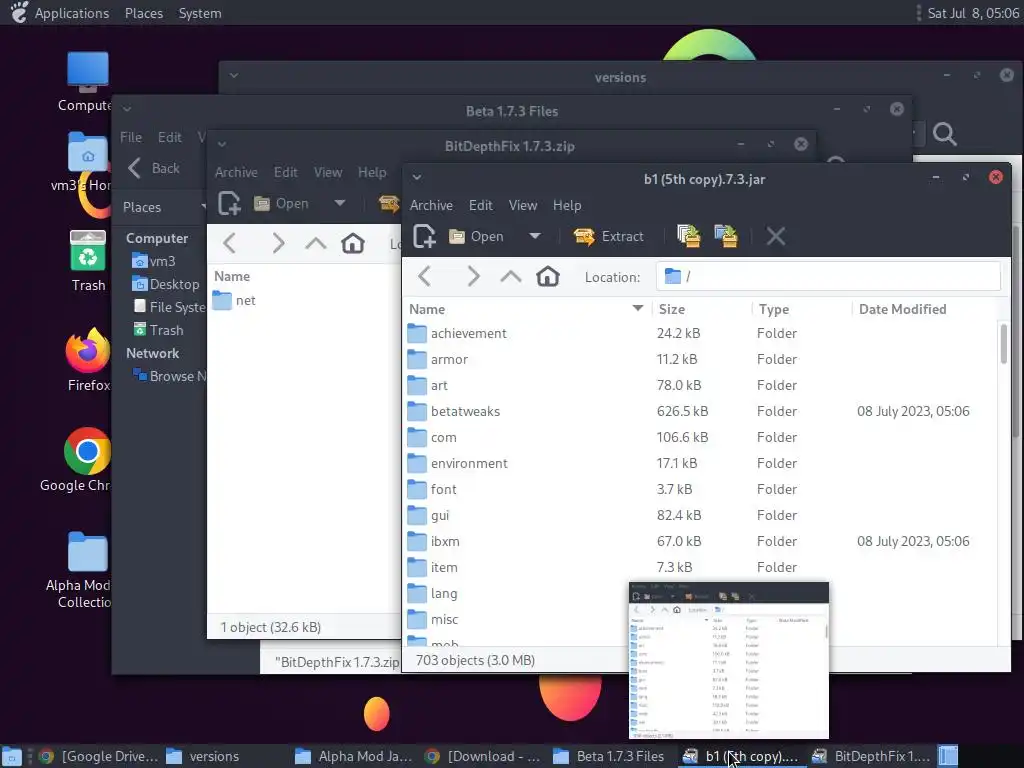
Task: Open the View menu in b1 jar window
Action: point(523,205)
